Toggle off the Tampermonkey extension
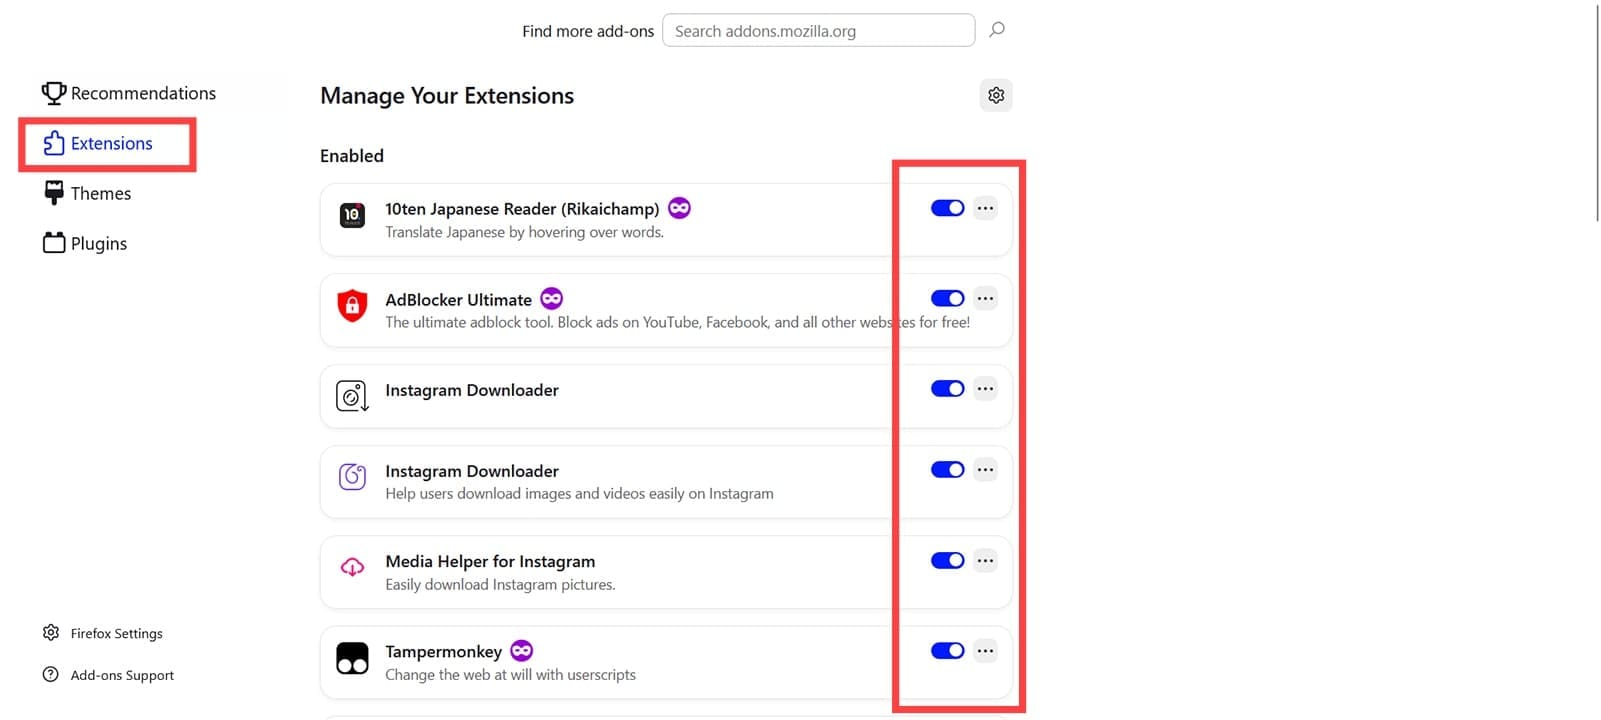Screen dimensions: 1601x720 coord(947,650)
